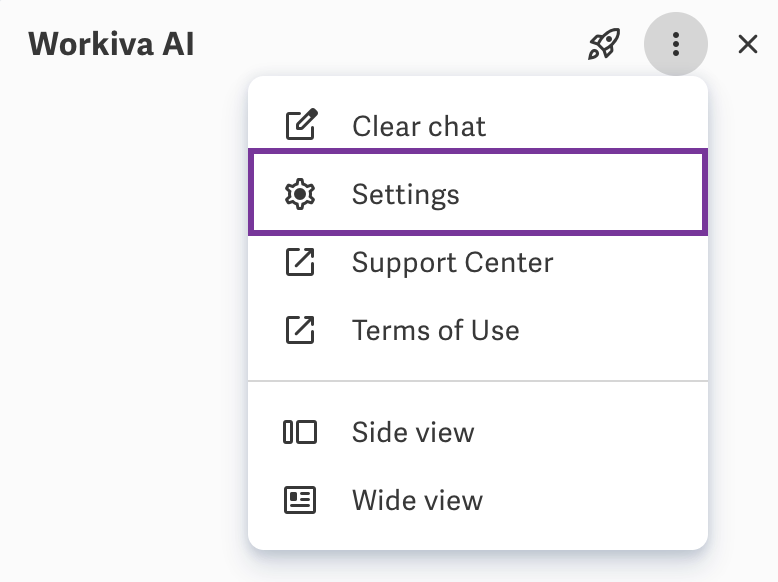
Task: Click the Wide view label text
Action: point(417,500)
